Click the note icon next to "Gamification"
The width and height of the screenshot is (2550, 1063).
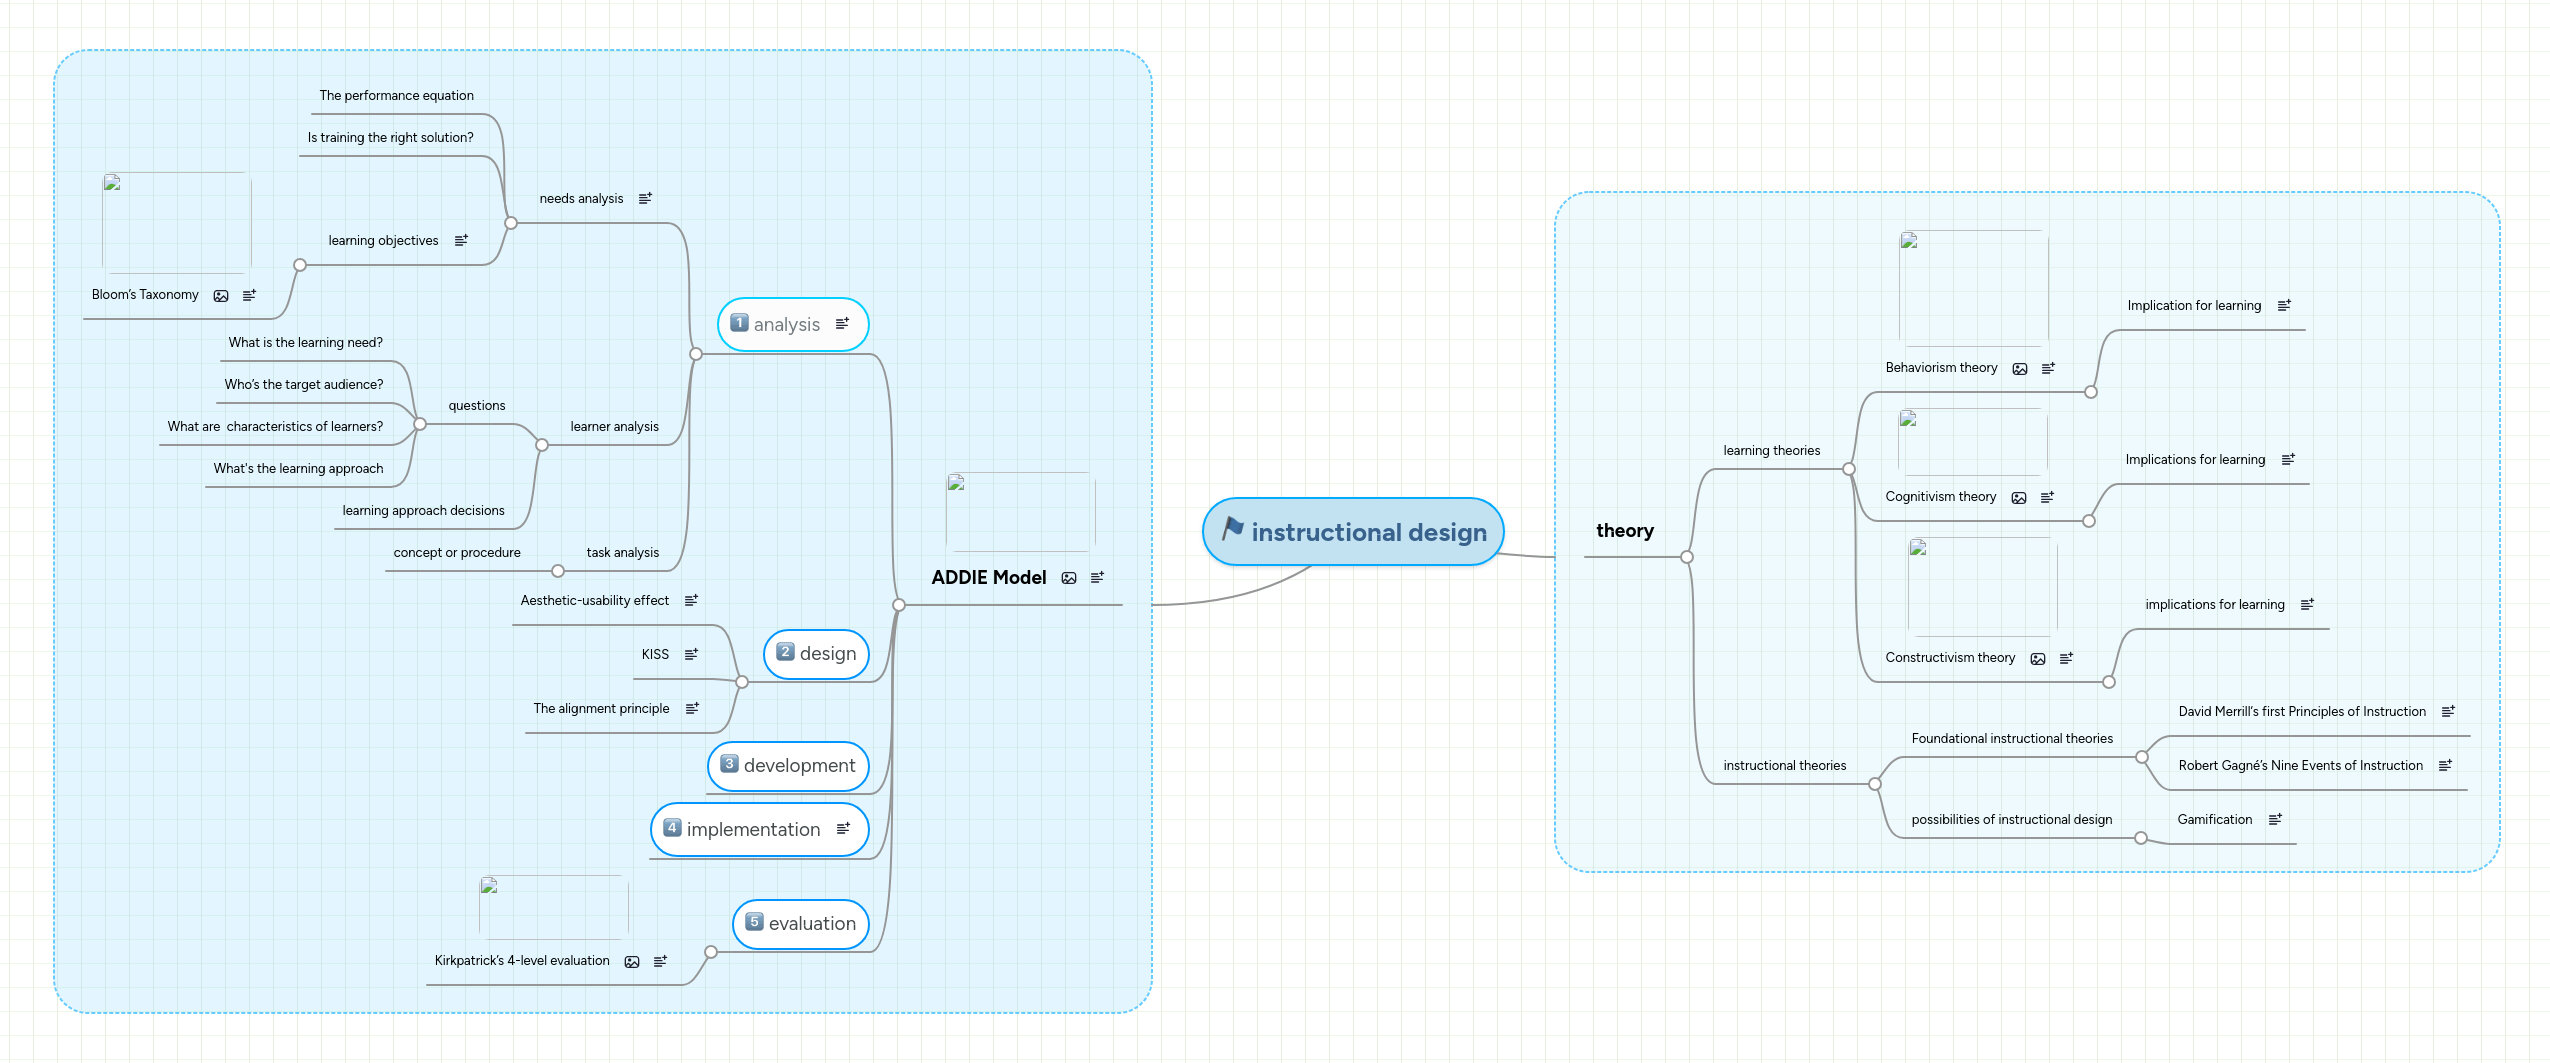coord(2277,819)
